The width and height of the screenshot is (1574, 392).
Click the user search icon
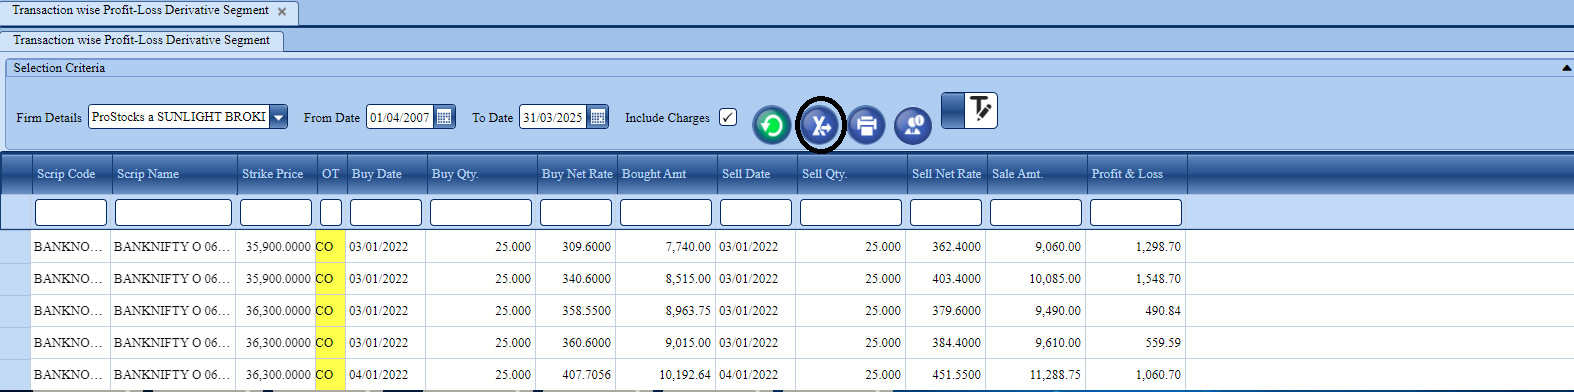(912, 125)
